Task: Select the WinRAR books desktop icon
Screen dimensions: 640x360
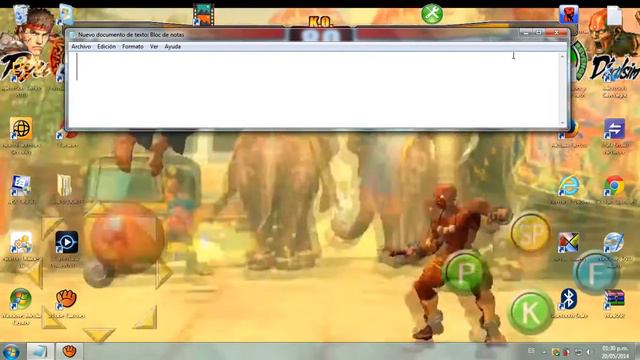Action: (614, 300)
